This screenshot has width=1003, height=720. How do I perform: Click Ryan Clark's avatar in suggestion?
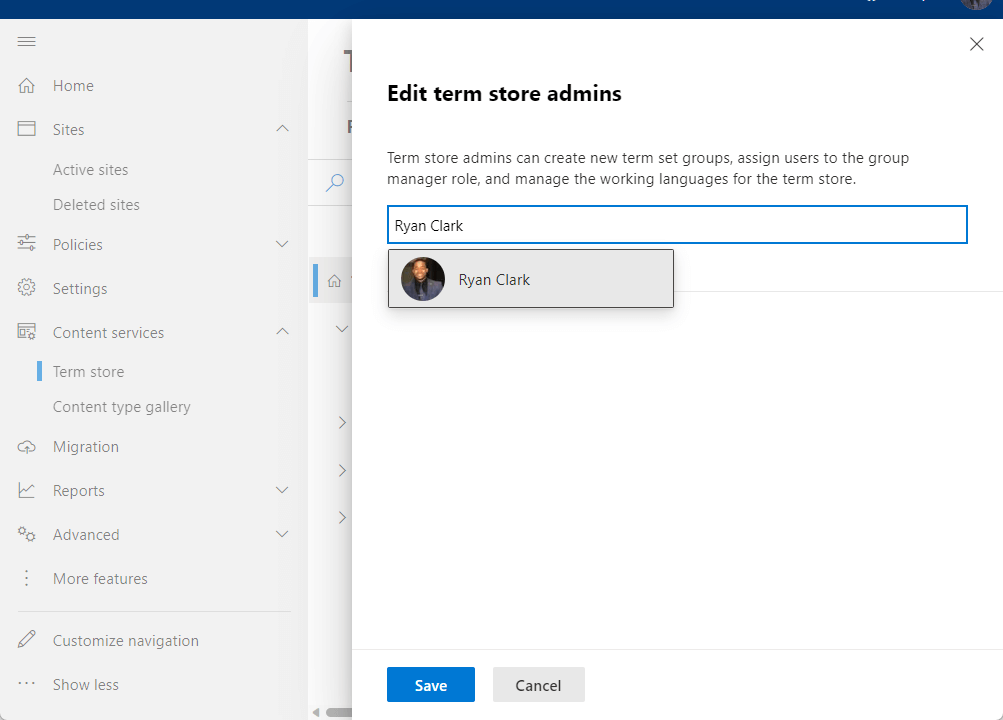423,279
